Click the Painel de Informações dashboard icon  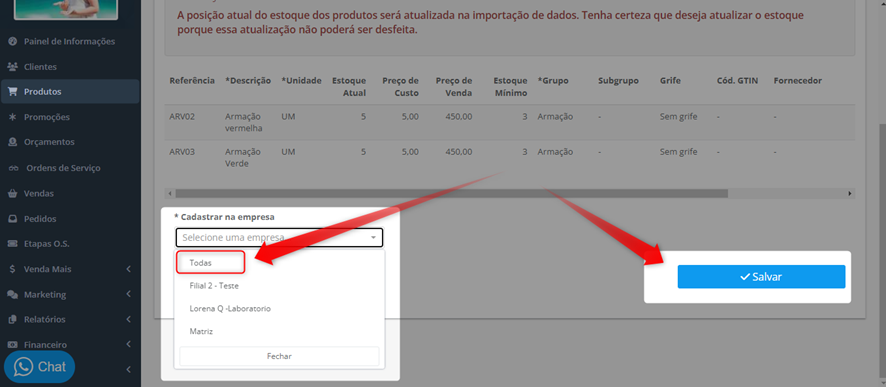[x=12, y=41]
